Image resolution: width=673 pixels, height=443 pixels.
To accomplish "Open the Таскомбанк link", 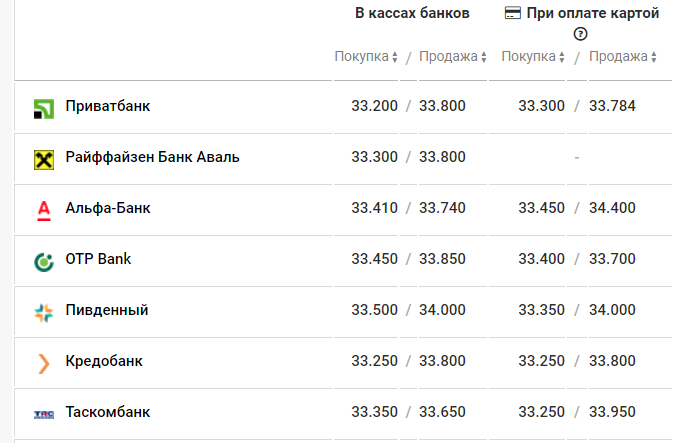I will (108, 412).
